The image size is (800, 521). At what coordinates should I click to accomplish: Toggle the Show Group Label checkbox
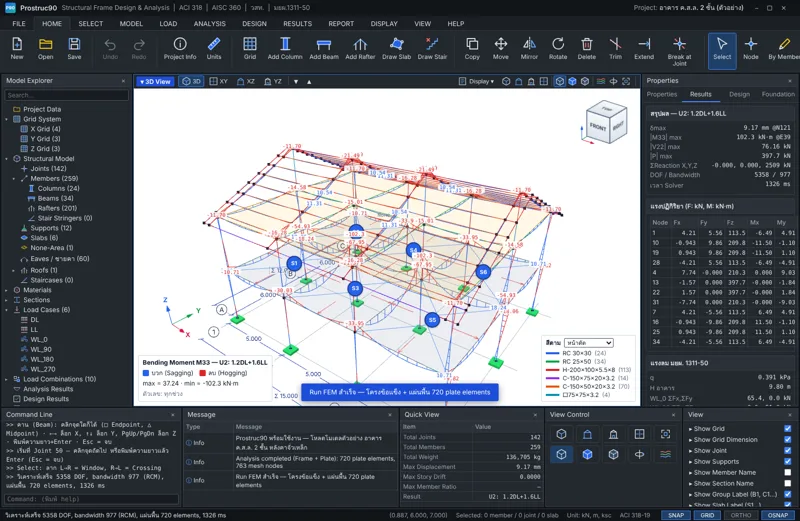click(788, 494)
